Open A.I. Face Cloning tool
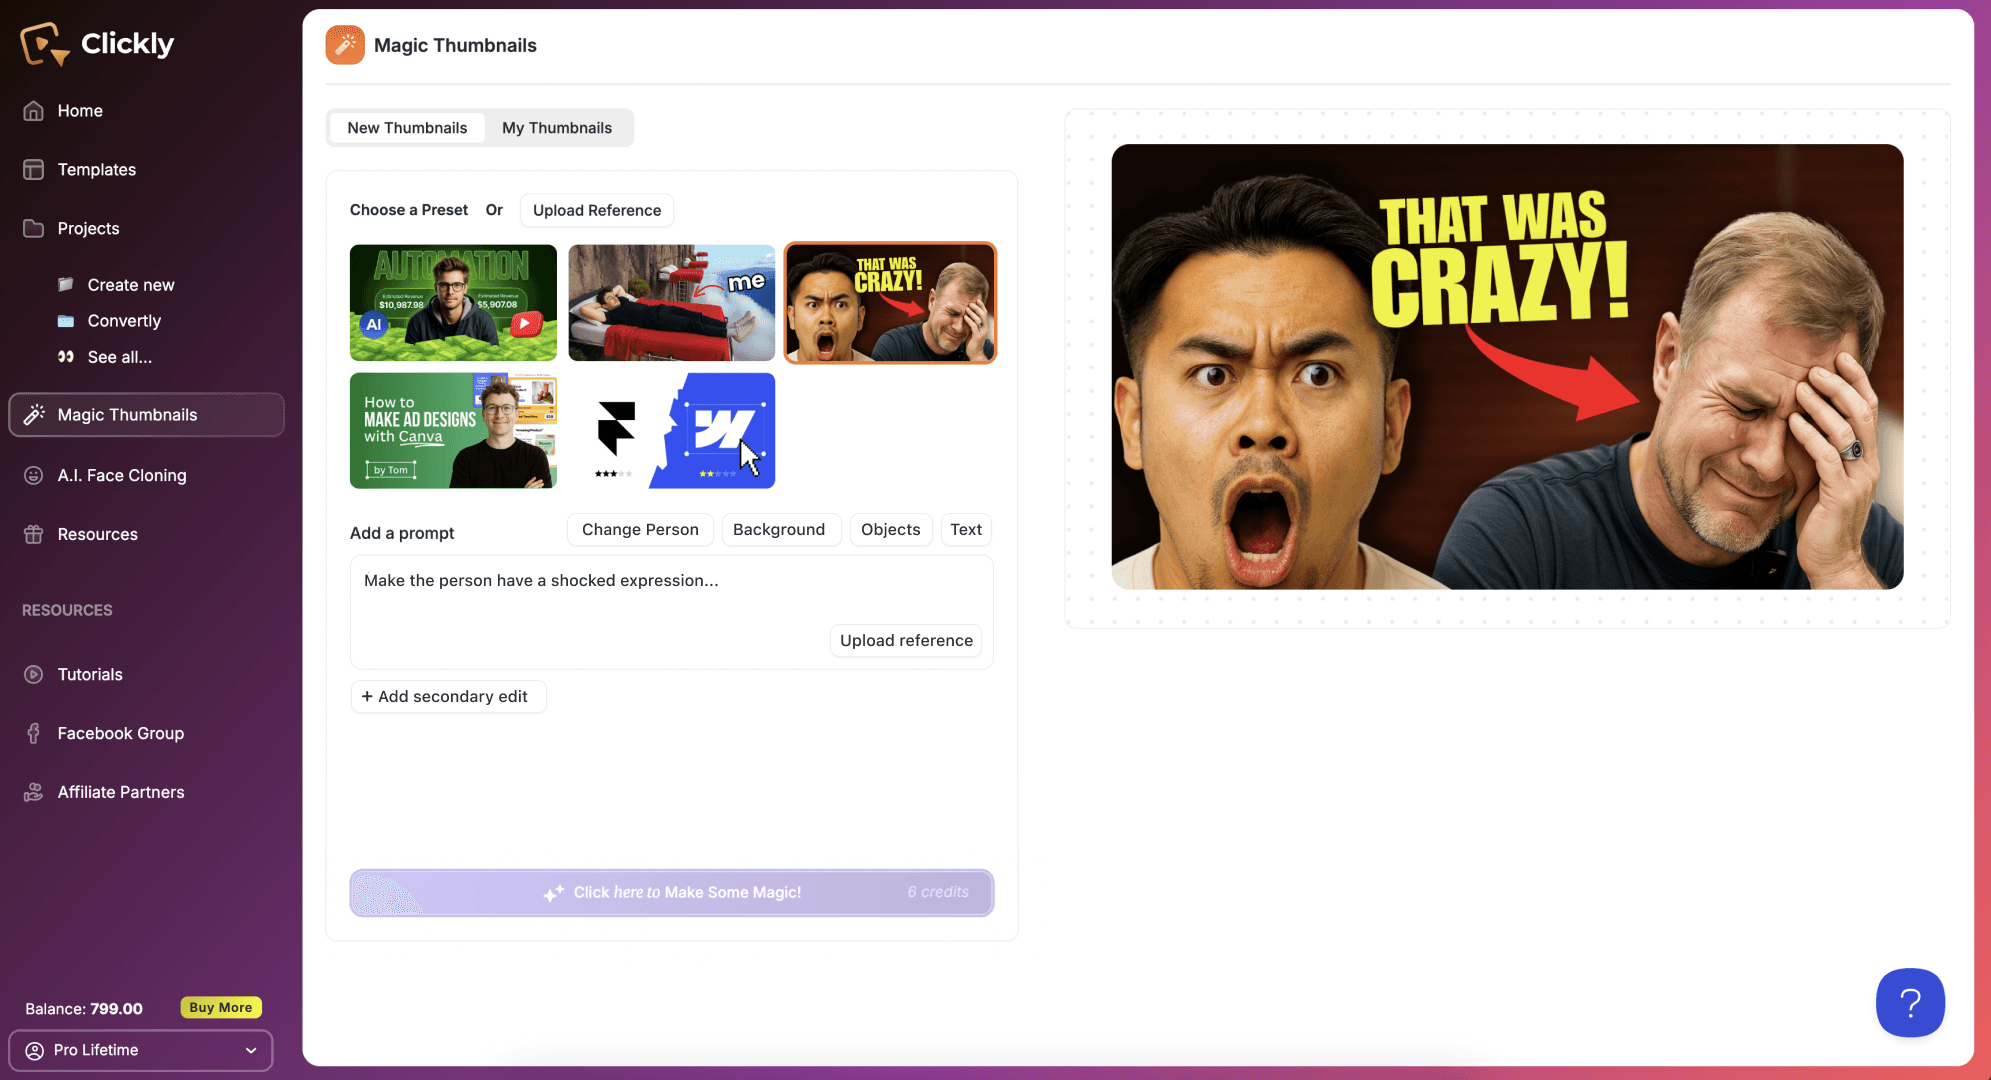The height and width of the screenshot is (1080, 1991). [121, 476]
